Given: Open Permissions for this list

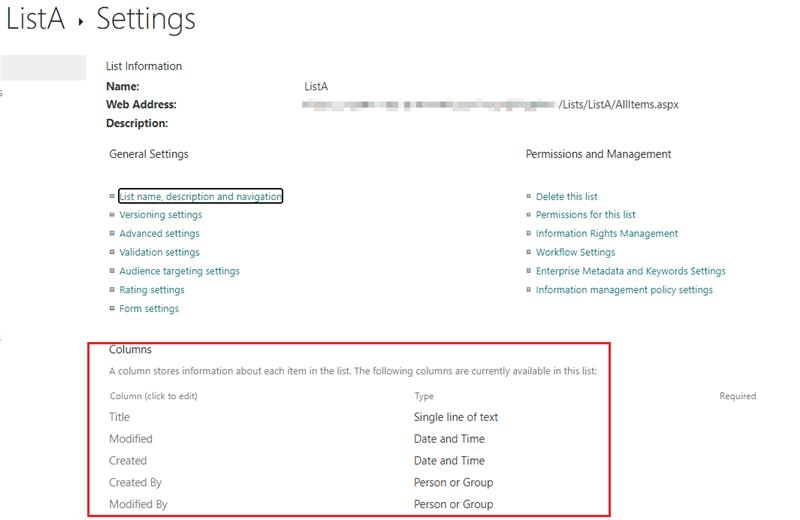Looking at the screenshot, I should (x=585, y=215).
